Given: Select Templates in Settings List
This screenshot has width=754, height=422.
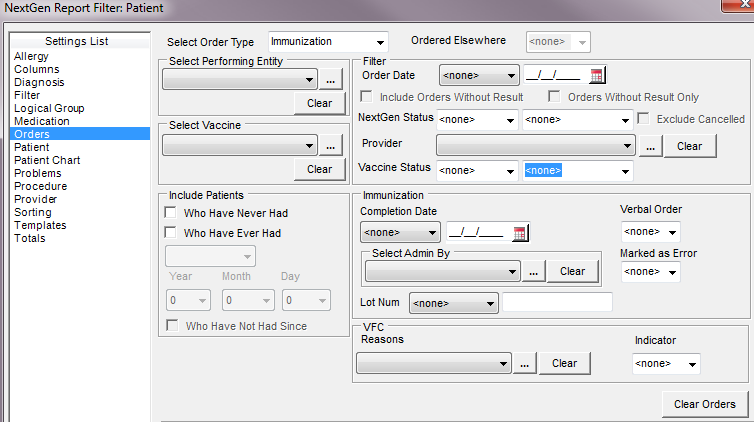Looking at the screenshot, I should click(40, 225).
